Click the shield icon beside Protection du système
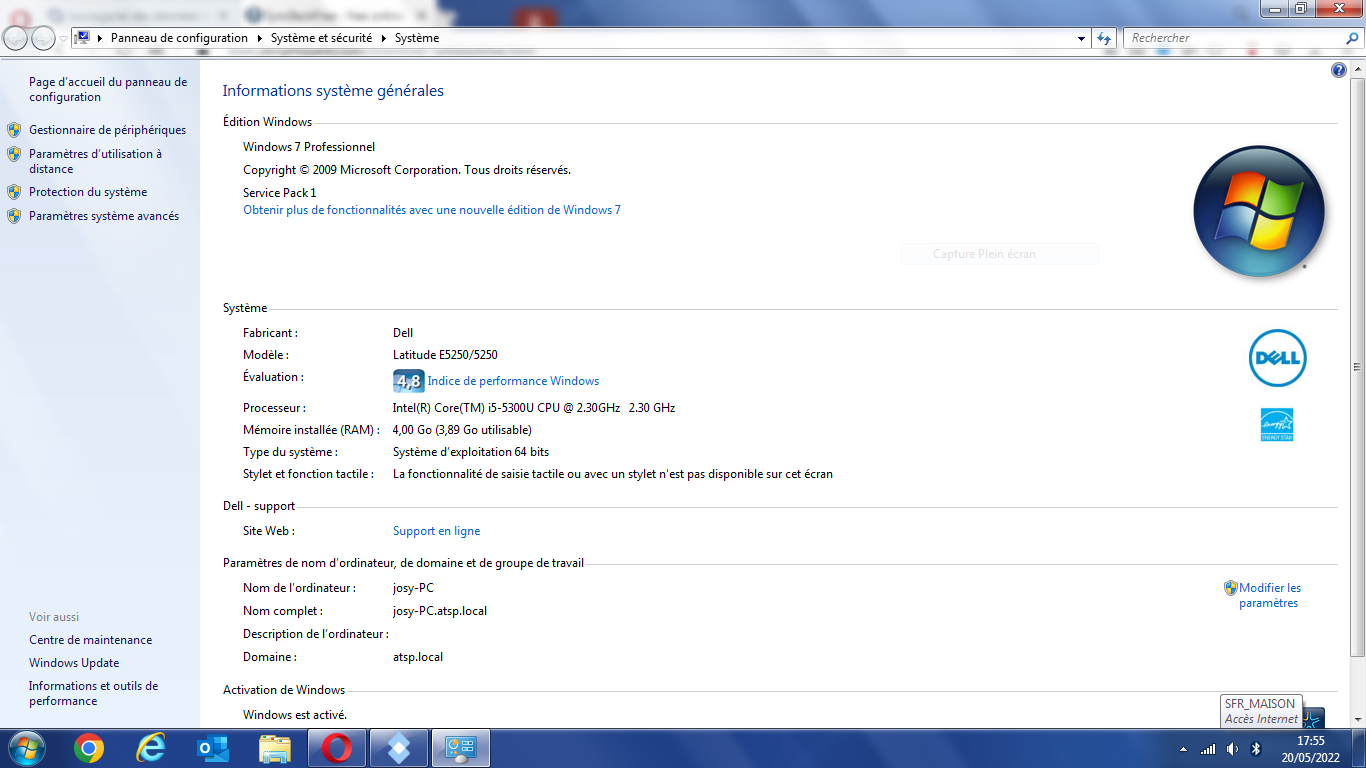The width and height of the screenshot is (1366, 768). click(x=14, y=192)
